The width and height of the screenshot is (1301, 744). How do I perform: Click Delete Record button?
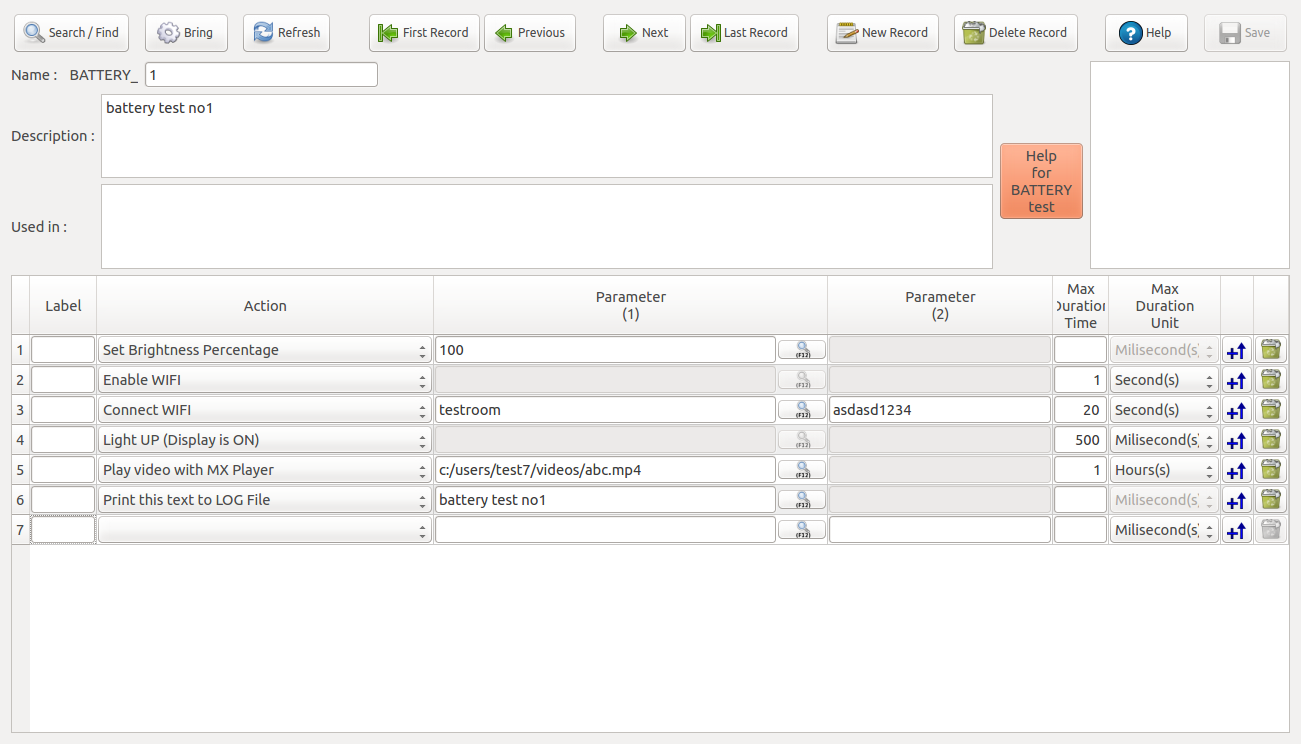pos(1016,33)
